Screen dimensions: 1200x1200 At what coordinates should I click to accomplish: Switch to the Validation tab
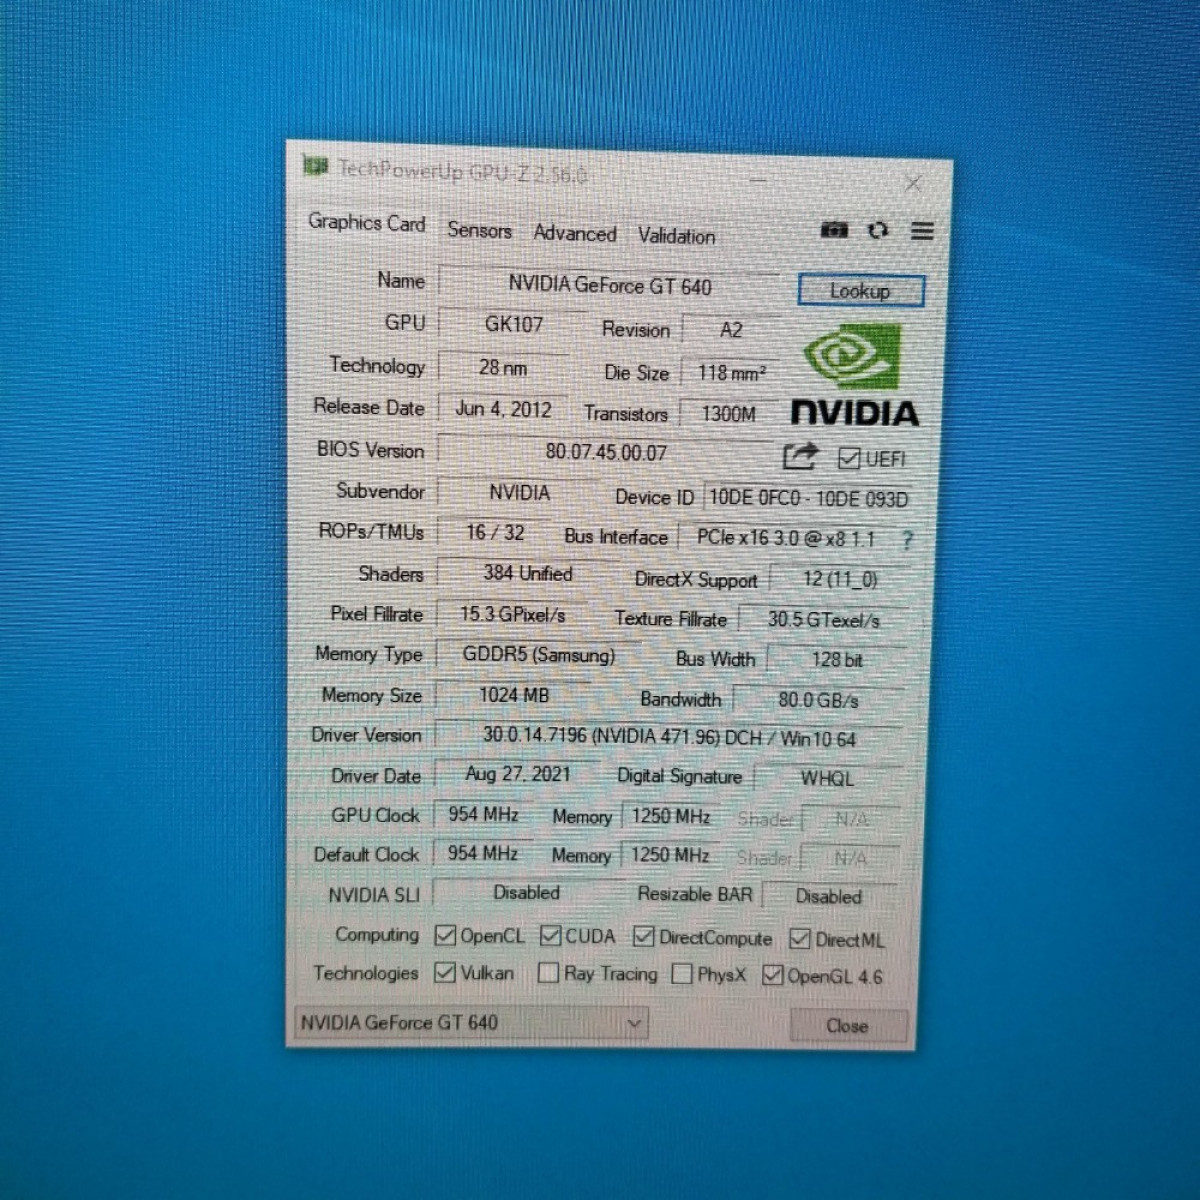point(677,236)
